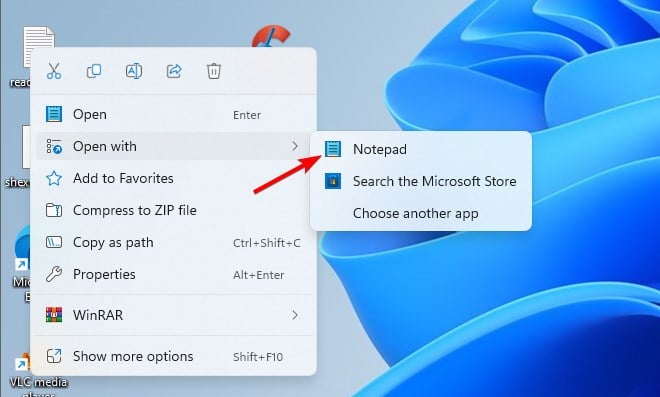Click the Microsoft Store icon in submenu

click(x=333, y=181)
